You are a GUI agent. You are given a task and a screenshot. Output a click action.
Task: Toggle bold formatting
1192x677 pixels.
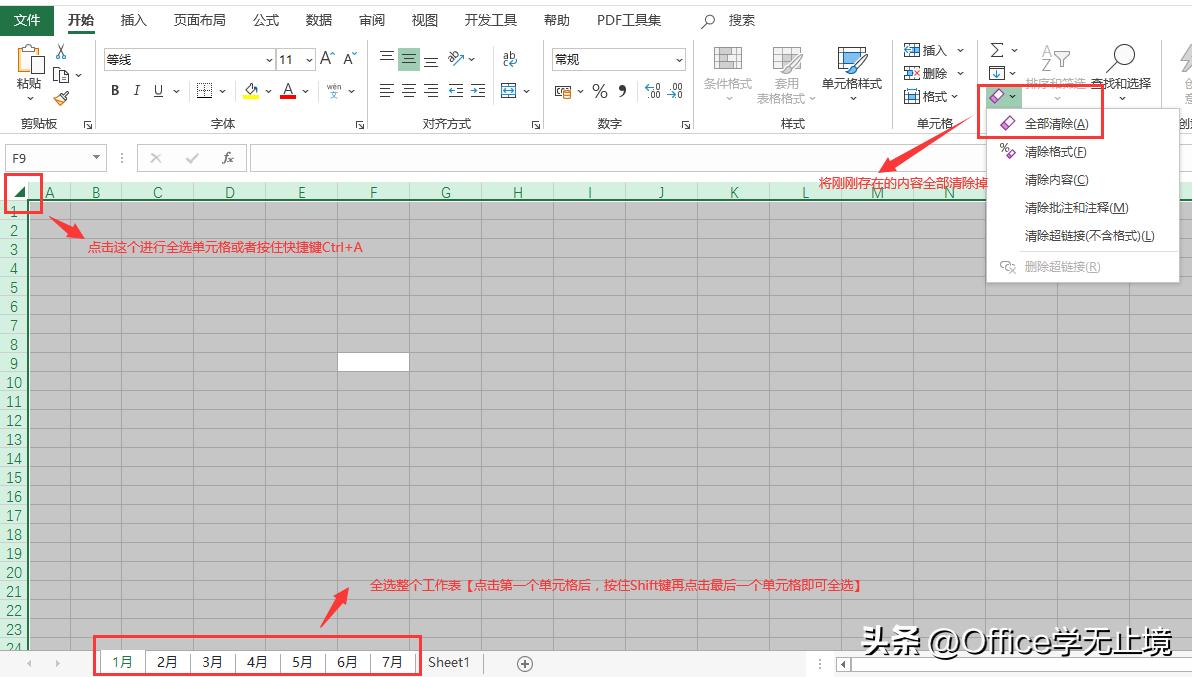tap(114, 90)
